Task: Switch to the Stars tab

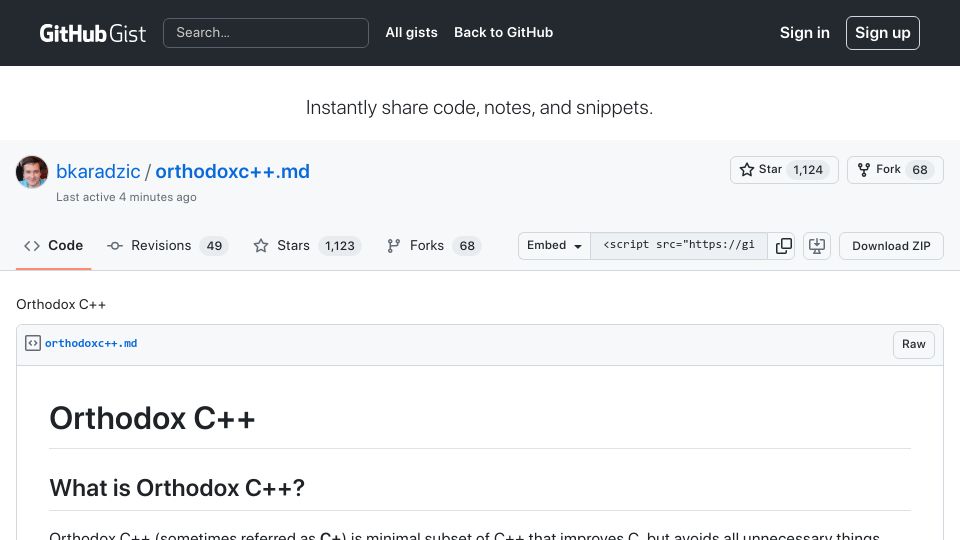Action: coord(307,246)
